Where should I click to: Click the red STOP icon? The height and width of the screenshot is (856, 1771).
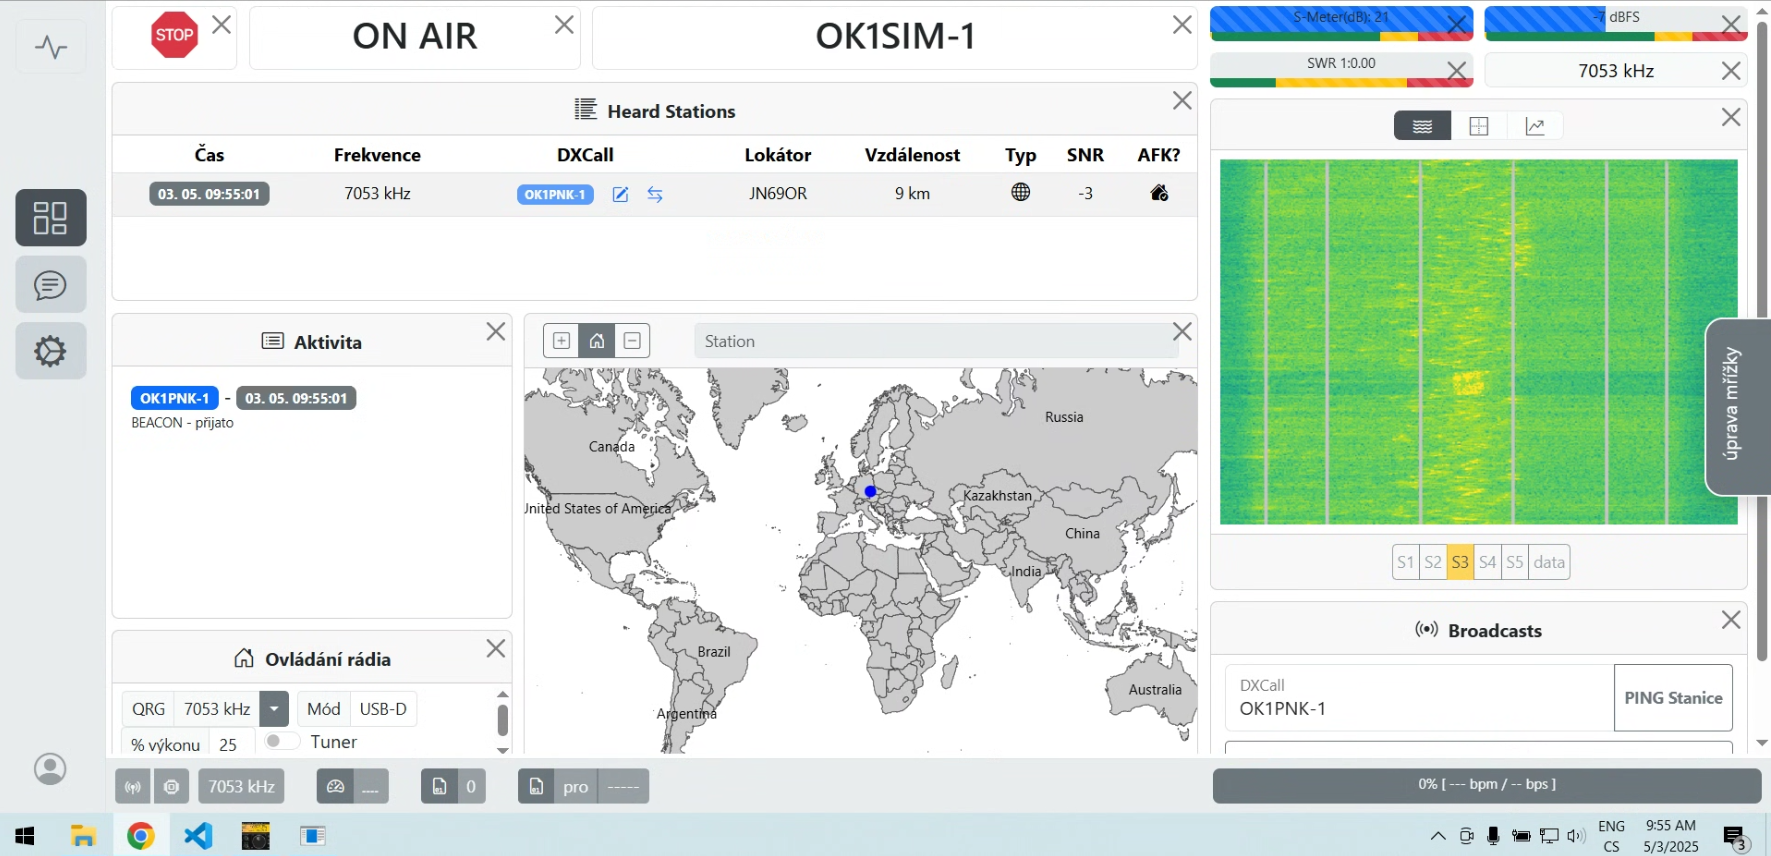174,35
